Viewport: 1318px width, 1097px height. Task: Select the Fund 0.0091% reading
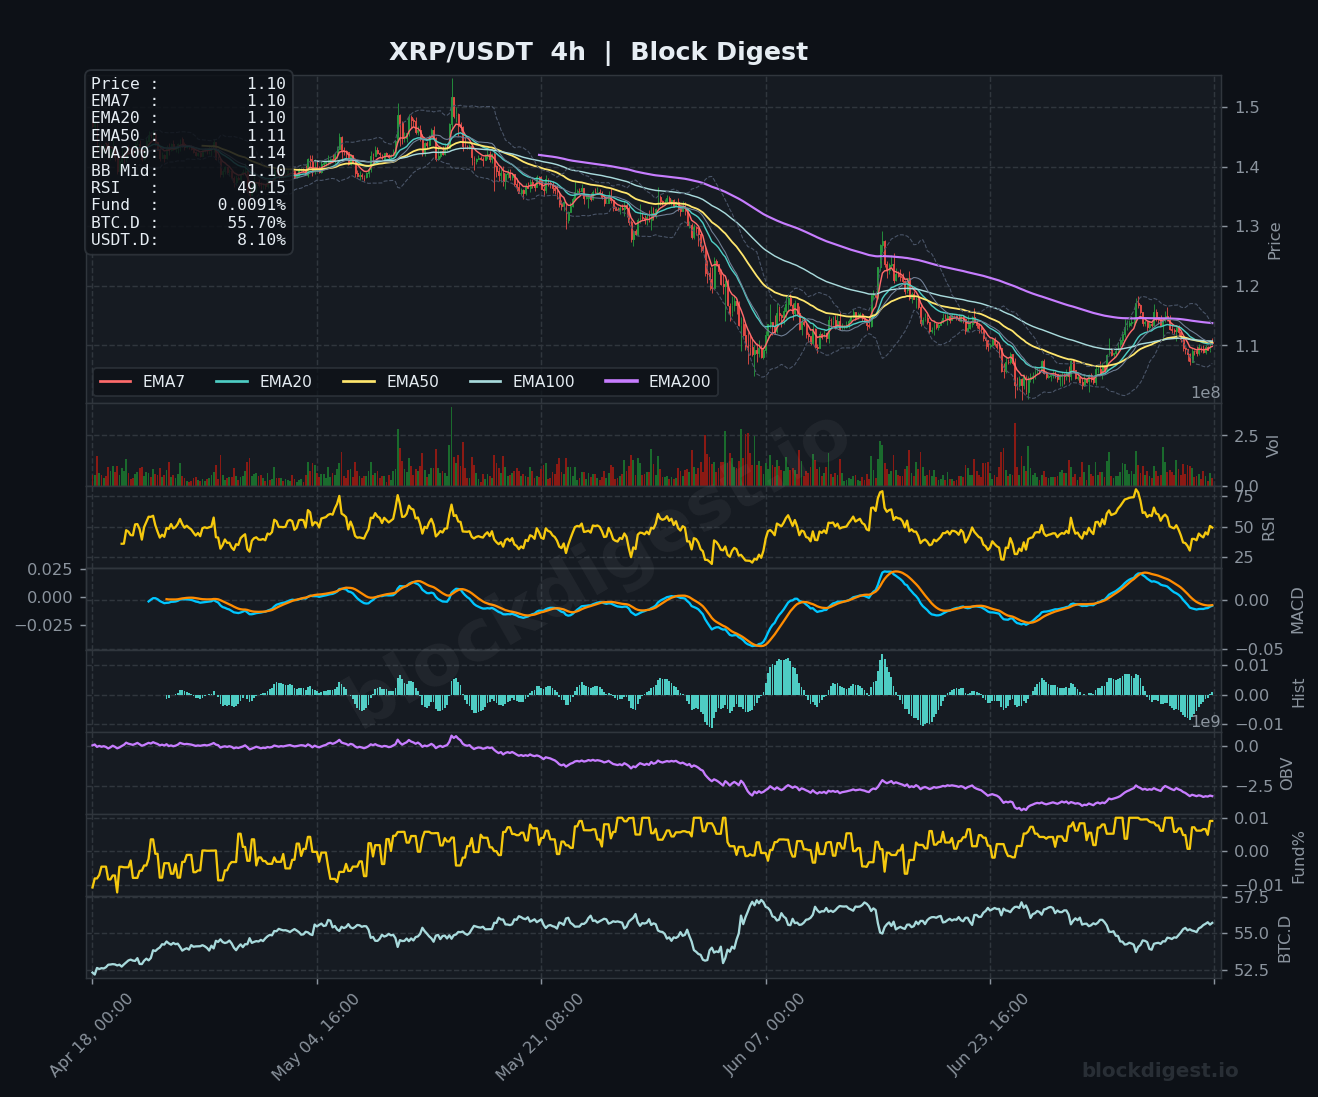pos(188,205)
